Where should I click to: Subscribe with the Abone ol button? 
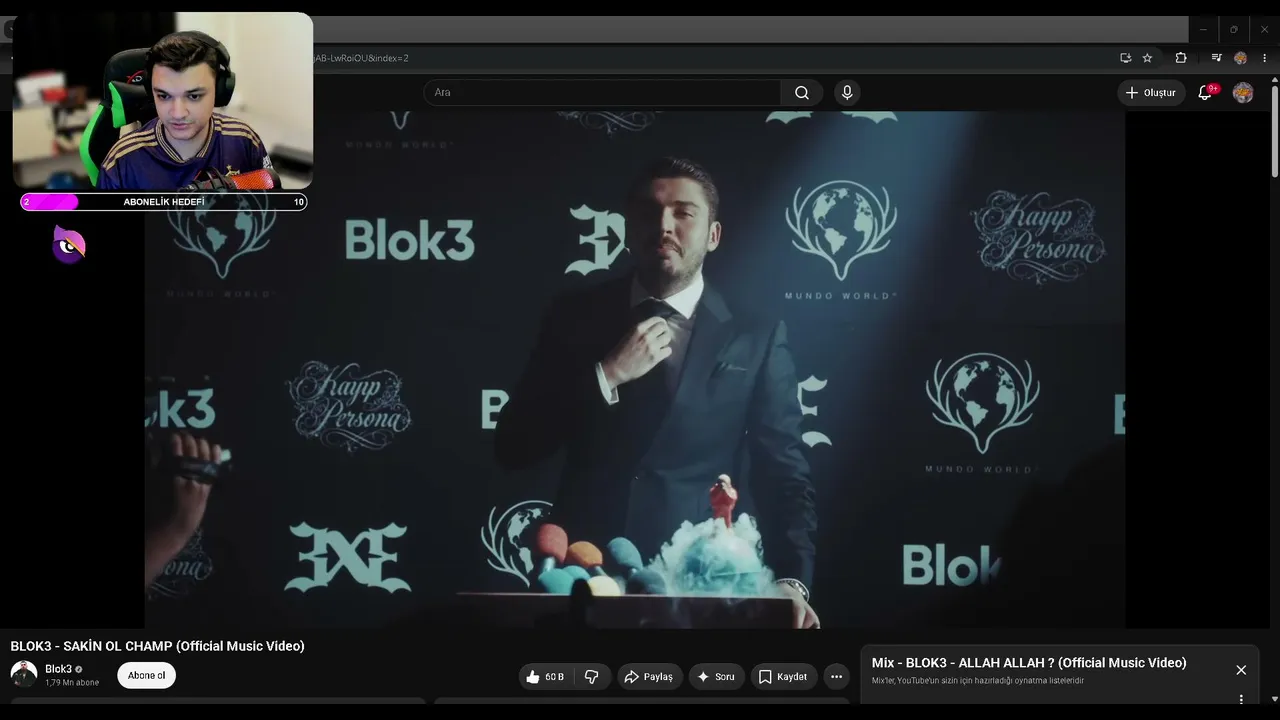(x=146, y=675)
